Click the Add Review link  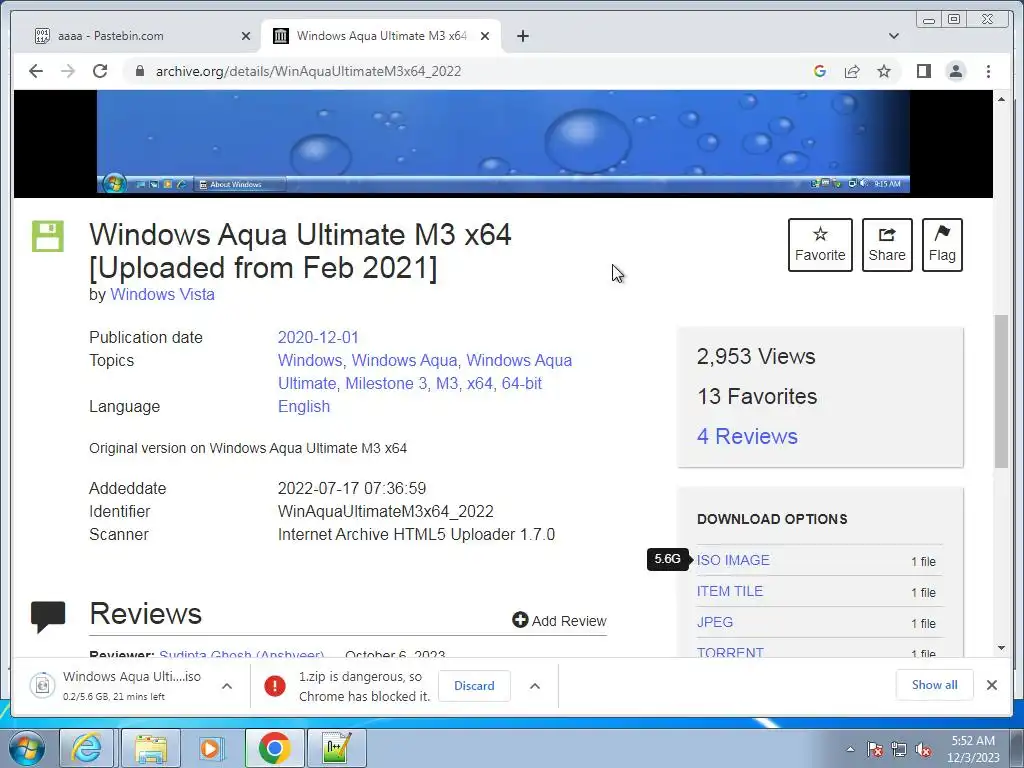point(560,620)
